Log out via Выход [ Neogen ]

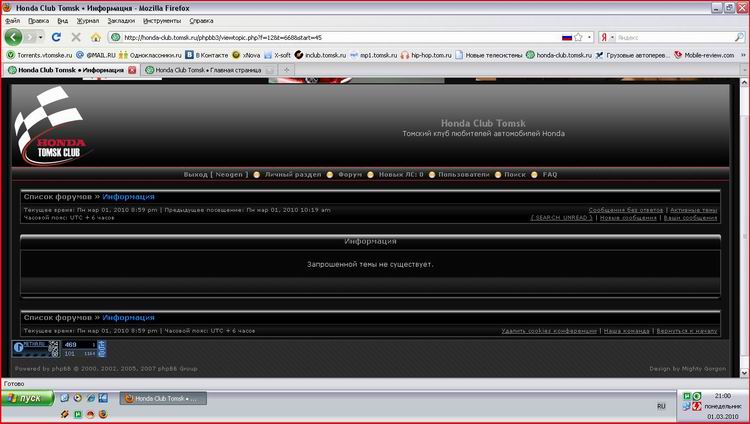[216, 175]
